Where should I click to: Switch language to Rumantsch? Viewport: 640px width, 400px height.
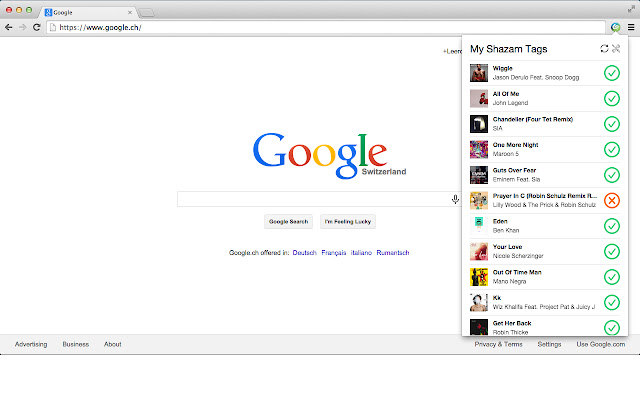393,253
